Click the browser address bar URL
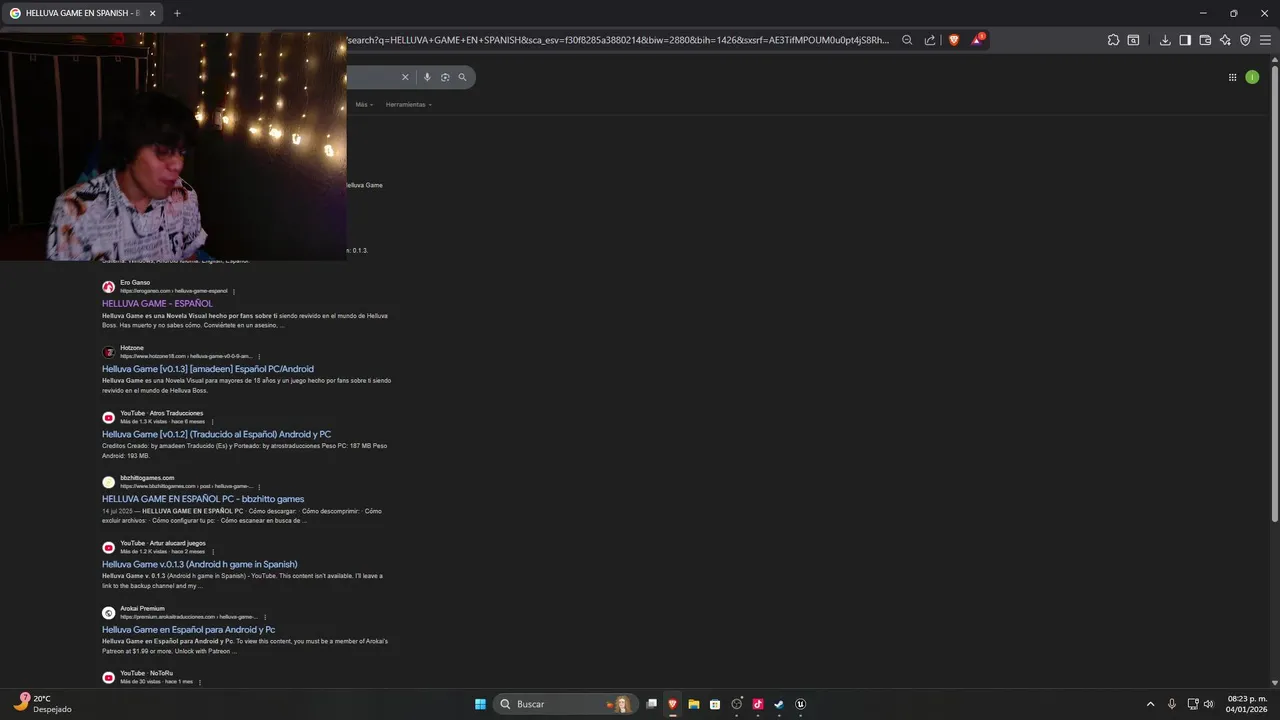This screenshot has width=1280, height=720. pos(618,40)
